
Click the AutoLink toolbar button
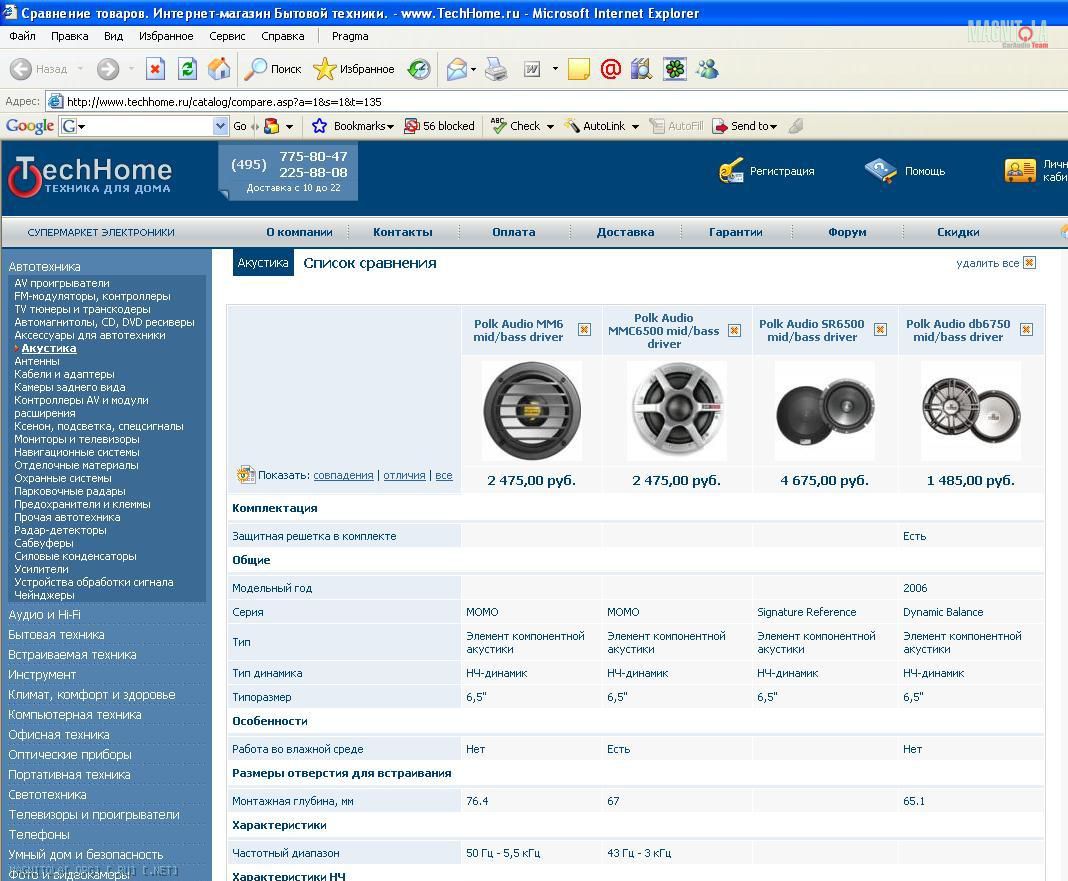595,126
